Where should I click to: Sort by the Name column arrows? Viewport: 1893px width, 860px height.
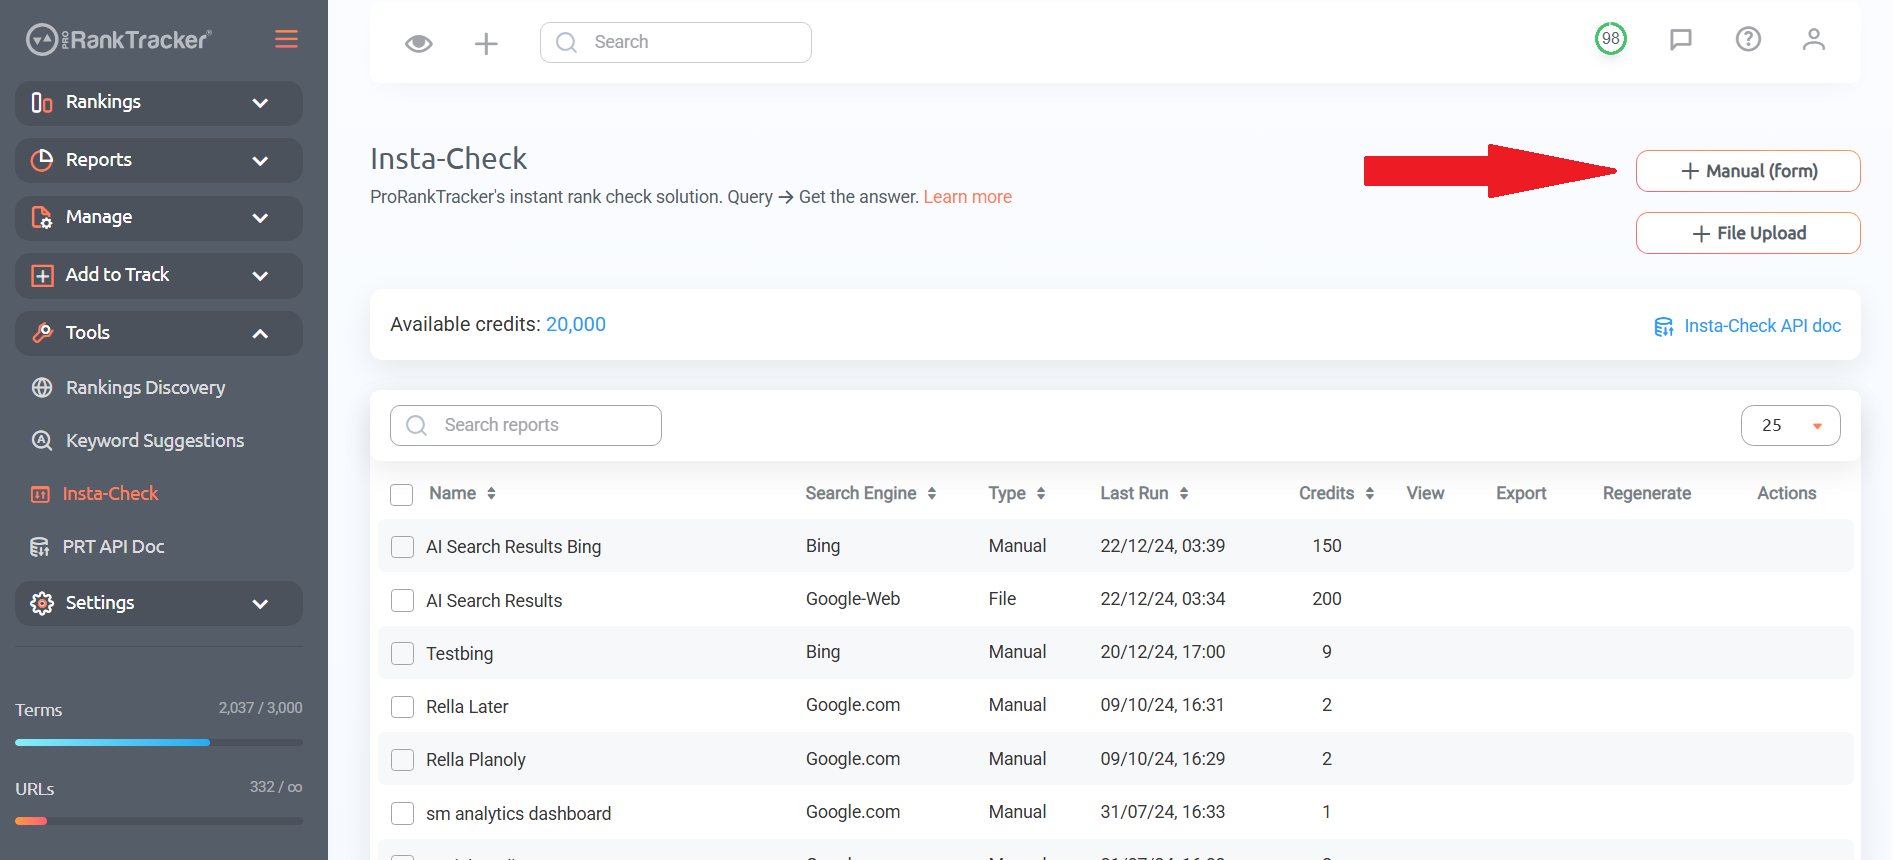point(491,493)
